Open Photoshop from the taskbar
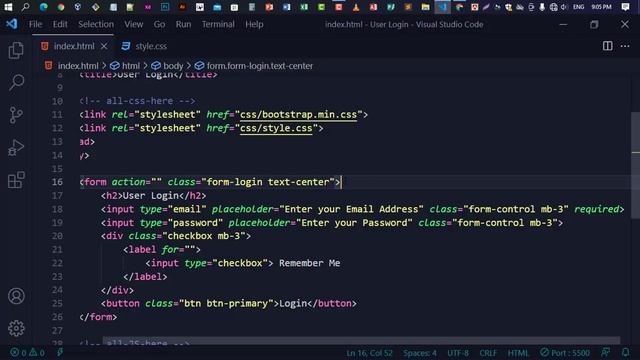The image size is (640, 360). (x=165, y=7)
